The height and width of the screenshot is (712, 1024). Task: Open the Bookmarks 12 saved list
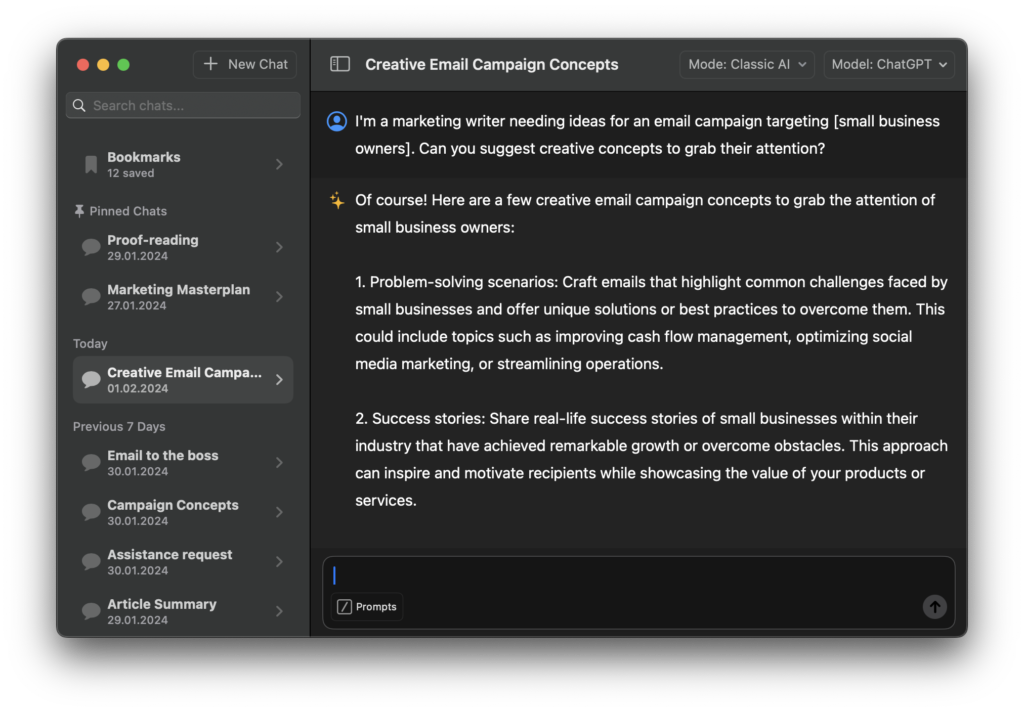[x=183, y=165]
